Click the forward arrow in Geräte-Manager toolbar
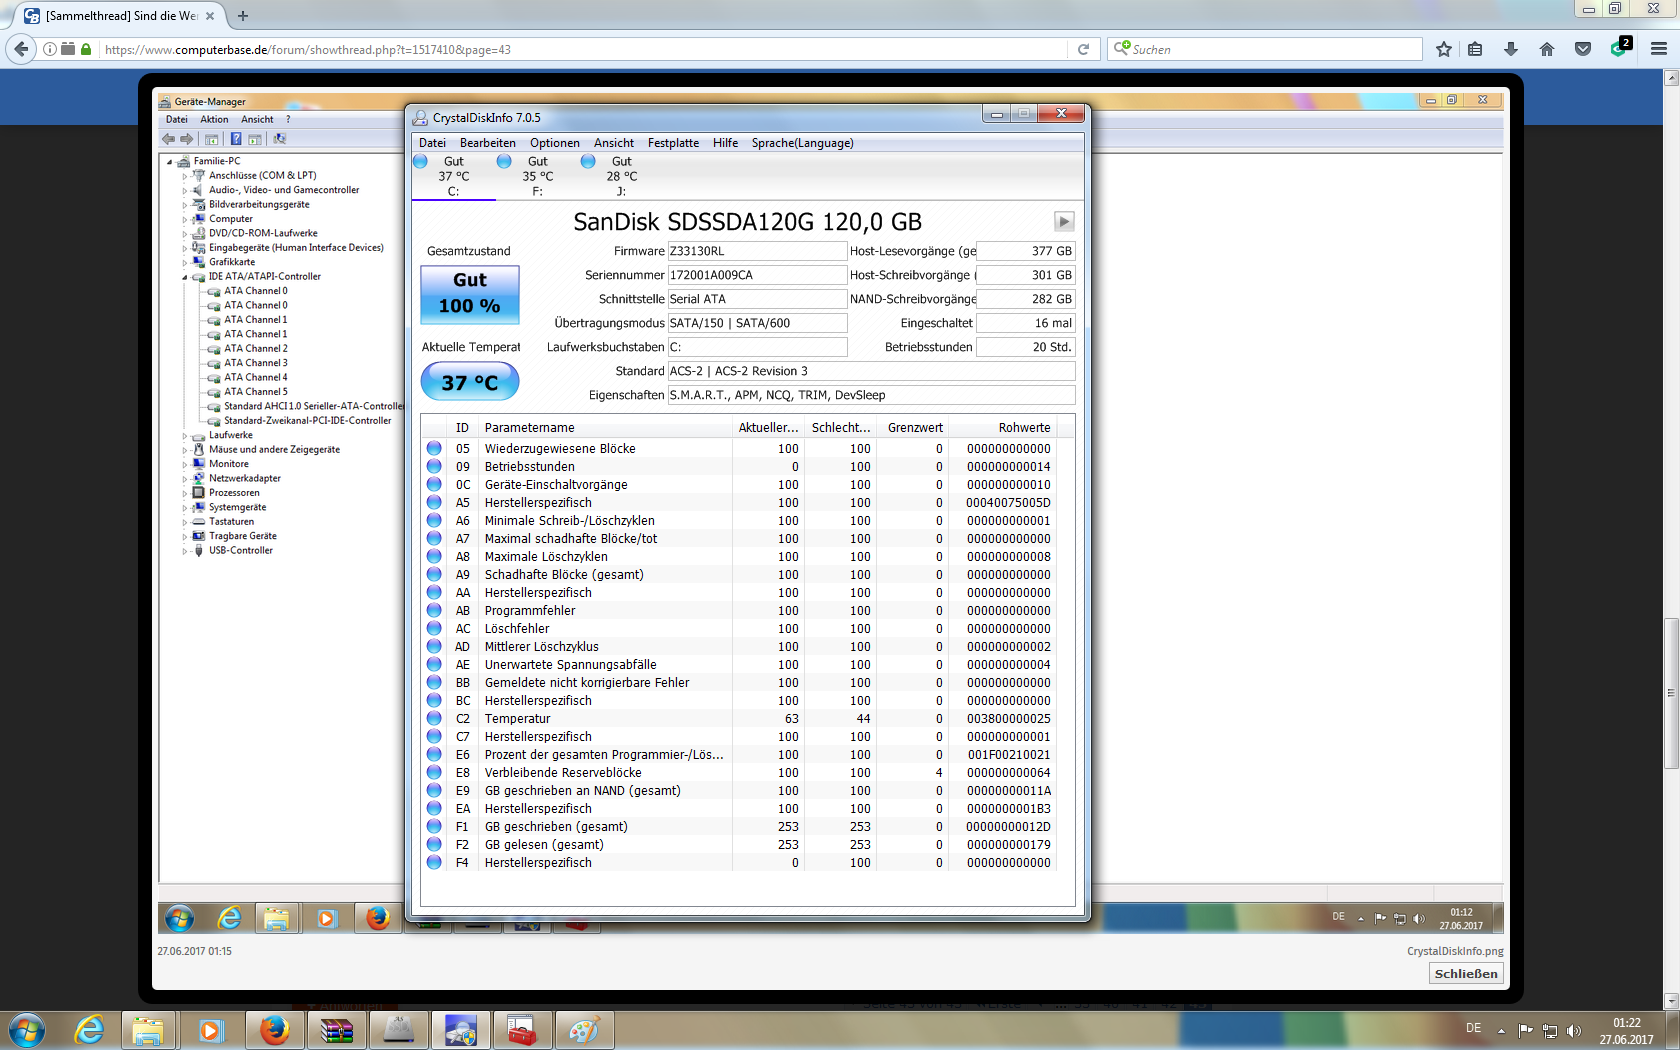This screenshot has width=1680, height=1050. tap(186, 139)
